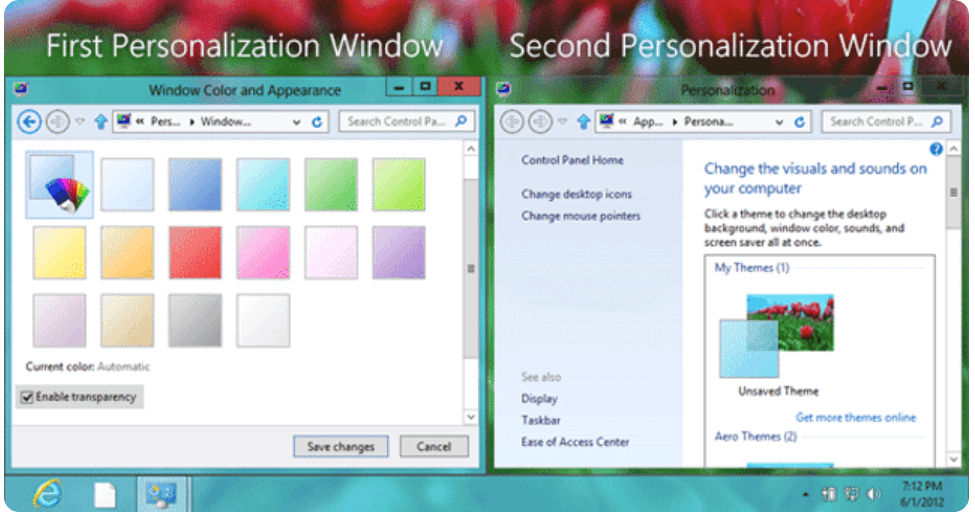Screen dimensions: 975x512
Task: Click the Save changes button
Action: pos(340,447)
